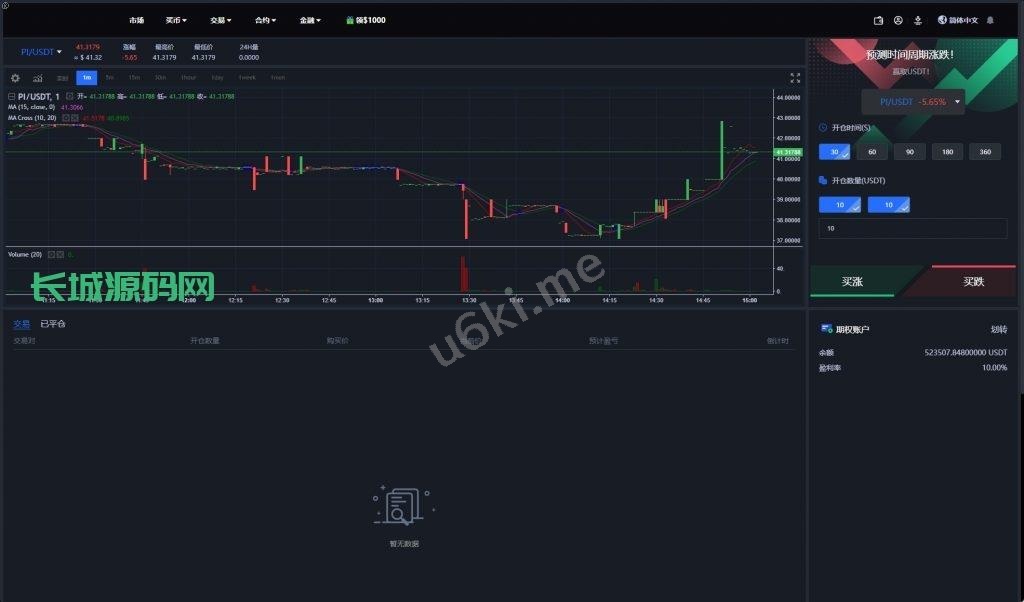Select the 15m chart interval
Image resolution: width=1024 pixels, height=602 pixels.
133,78
